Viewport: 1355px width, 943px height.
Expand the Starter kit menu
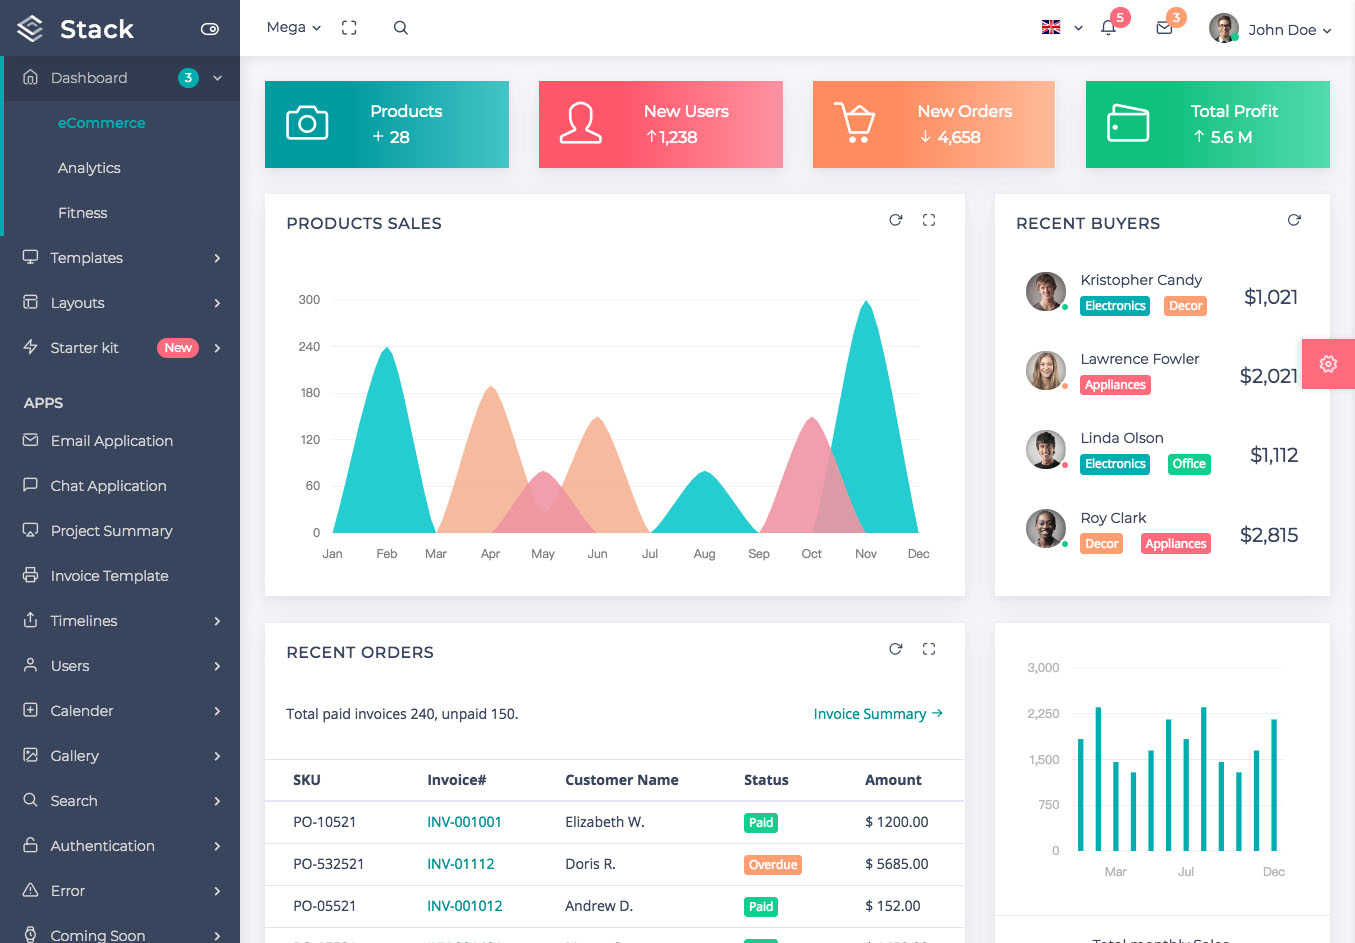click(120, 348)
